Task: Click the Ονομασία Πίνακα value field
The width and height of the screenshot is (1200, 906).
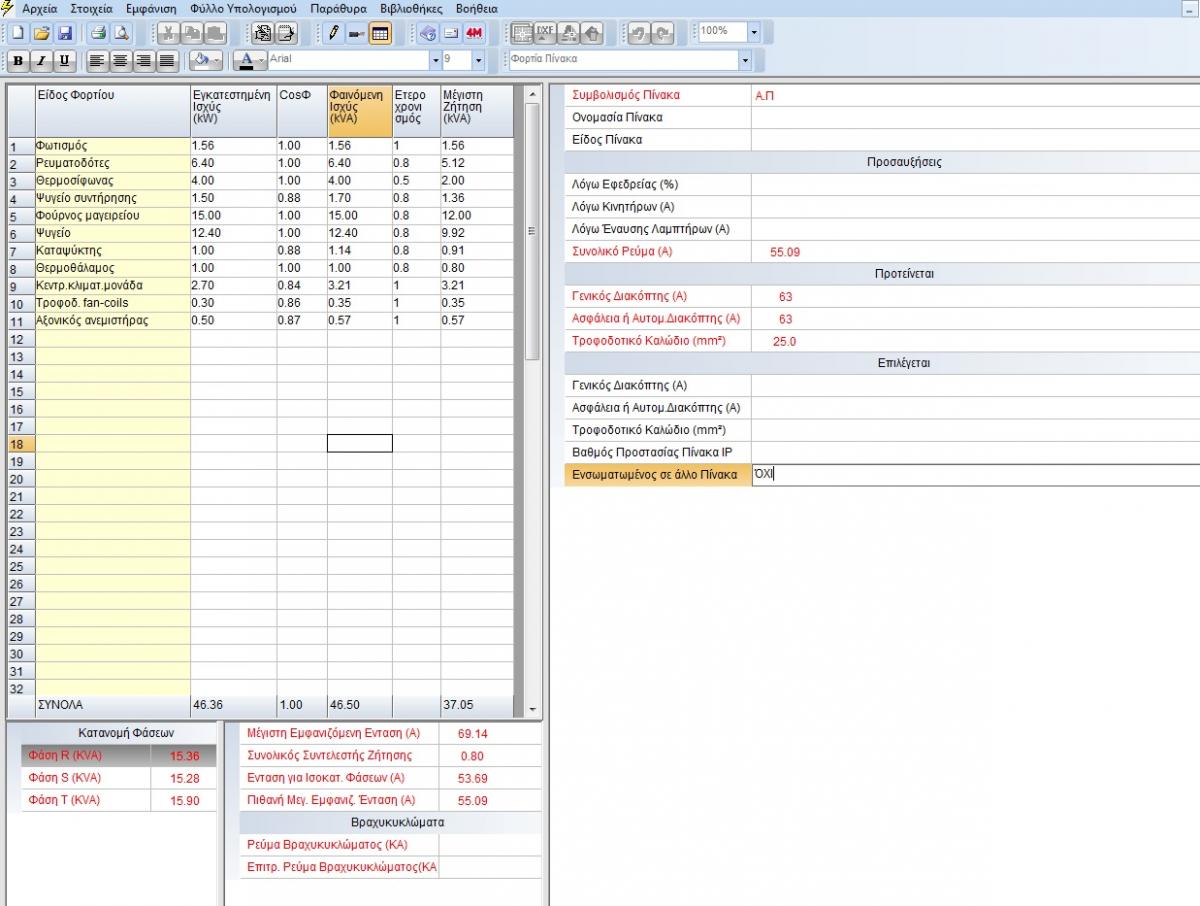Action: click(975, 117)
